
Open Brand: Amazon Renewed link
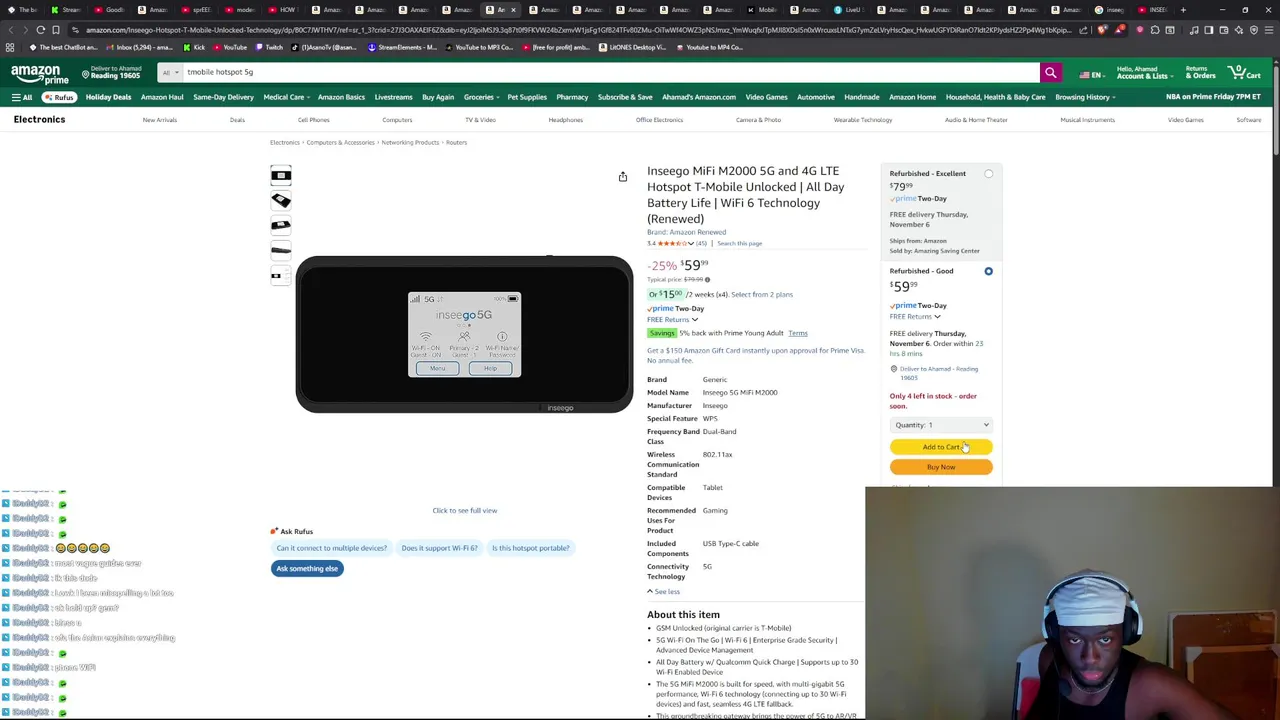pos(686,232)
